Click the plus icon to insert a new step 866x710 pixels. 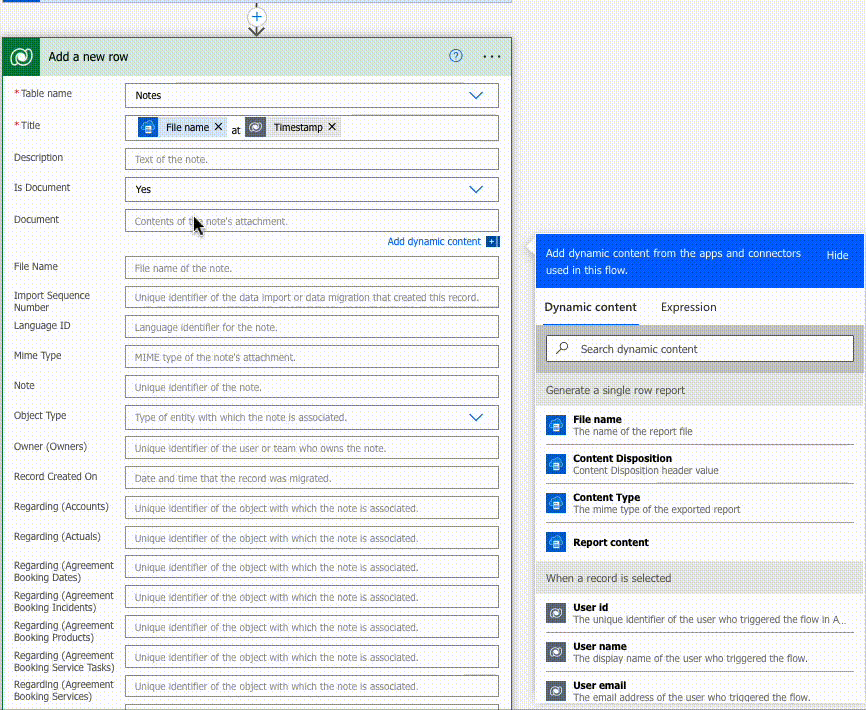256,17
